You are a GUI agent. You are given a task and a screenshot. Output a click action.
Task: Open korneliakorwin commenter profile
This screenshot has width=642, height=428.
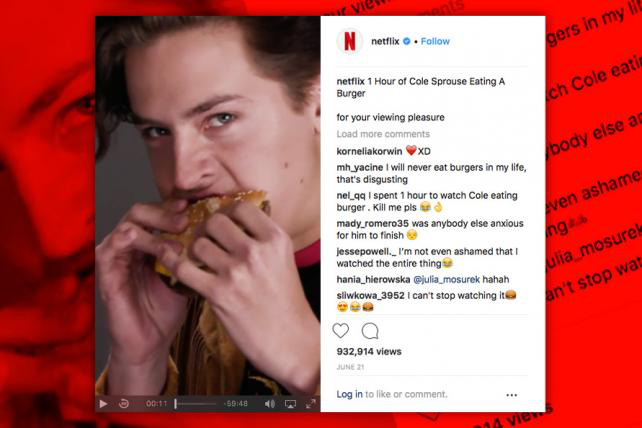coord(369,151)
